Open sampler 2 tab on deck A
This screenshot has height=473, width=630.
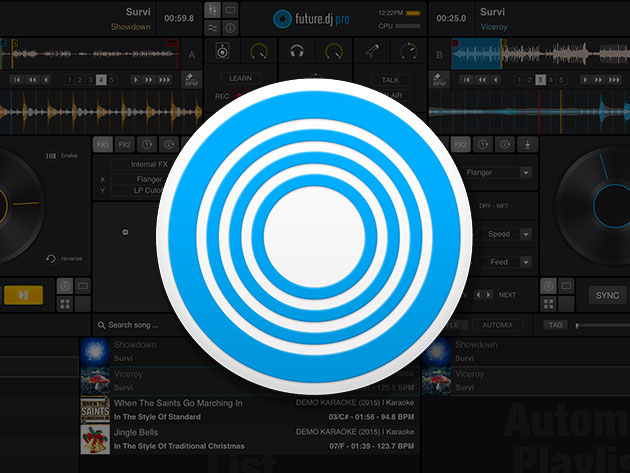pyautogui.click(x=169, y=144)
